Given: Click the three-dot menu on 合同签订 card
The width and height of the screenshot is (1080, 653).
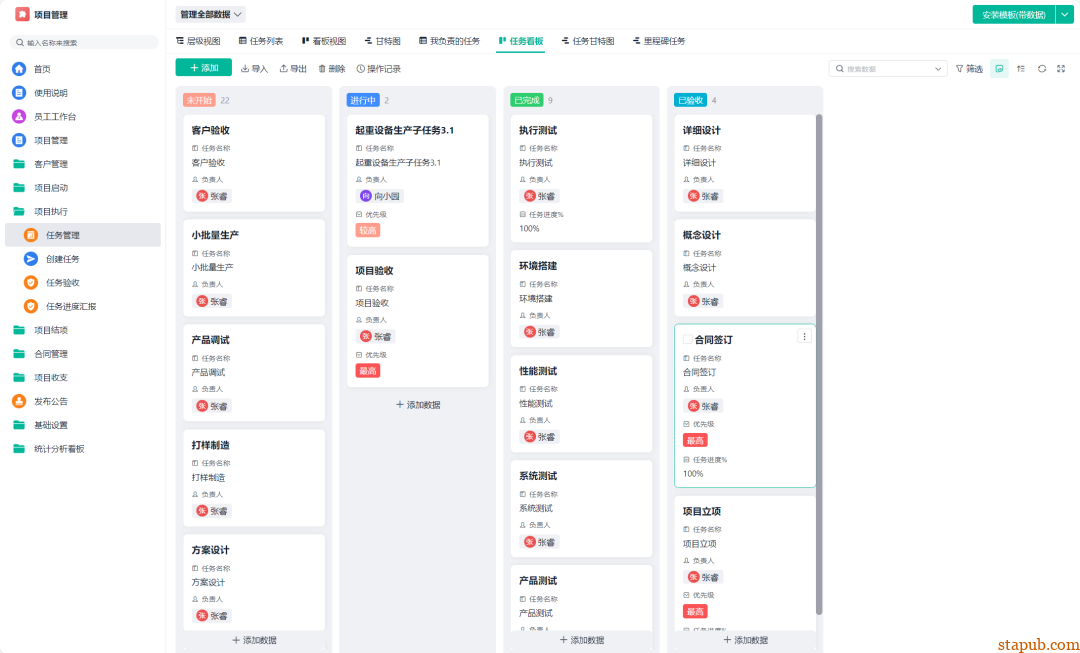Looking at the screenshot, I should (x=804, y=336).
